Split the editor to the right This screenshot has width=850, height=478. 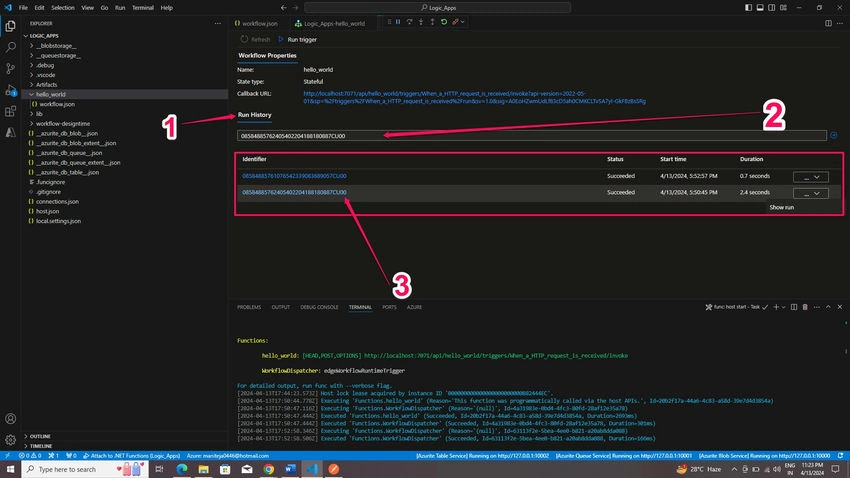click(828, 23)
